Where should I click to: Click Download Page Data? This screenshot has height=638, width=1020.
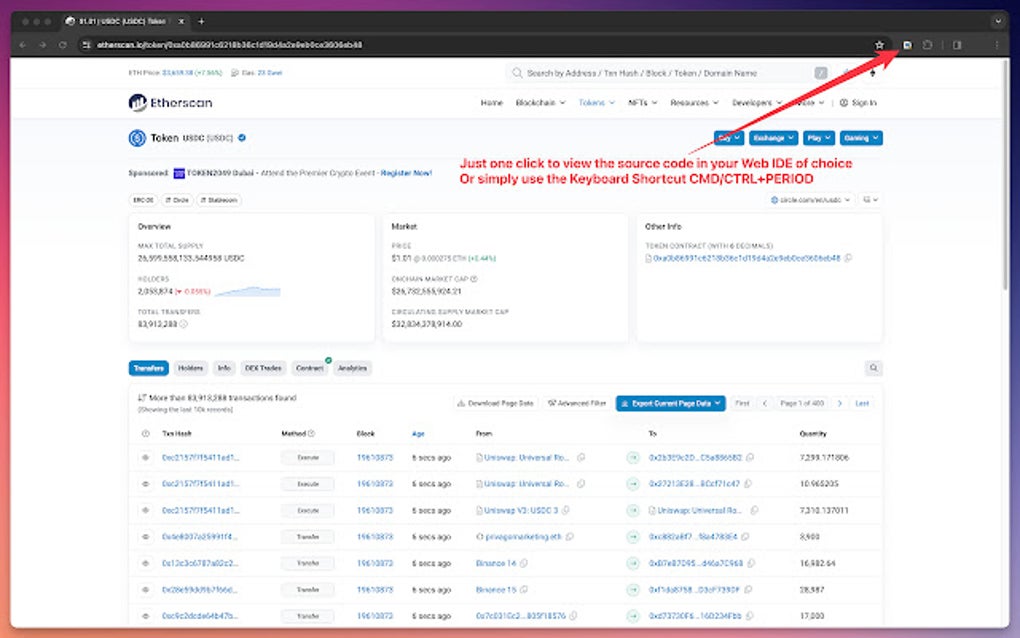pyautogui.click(x=498, y=403)
